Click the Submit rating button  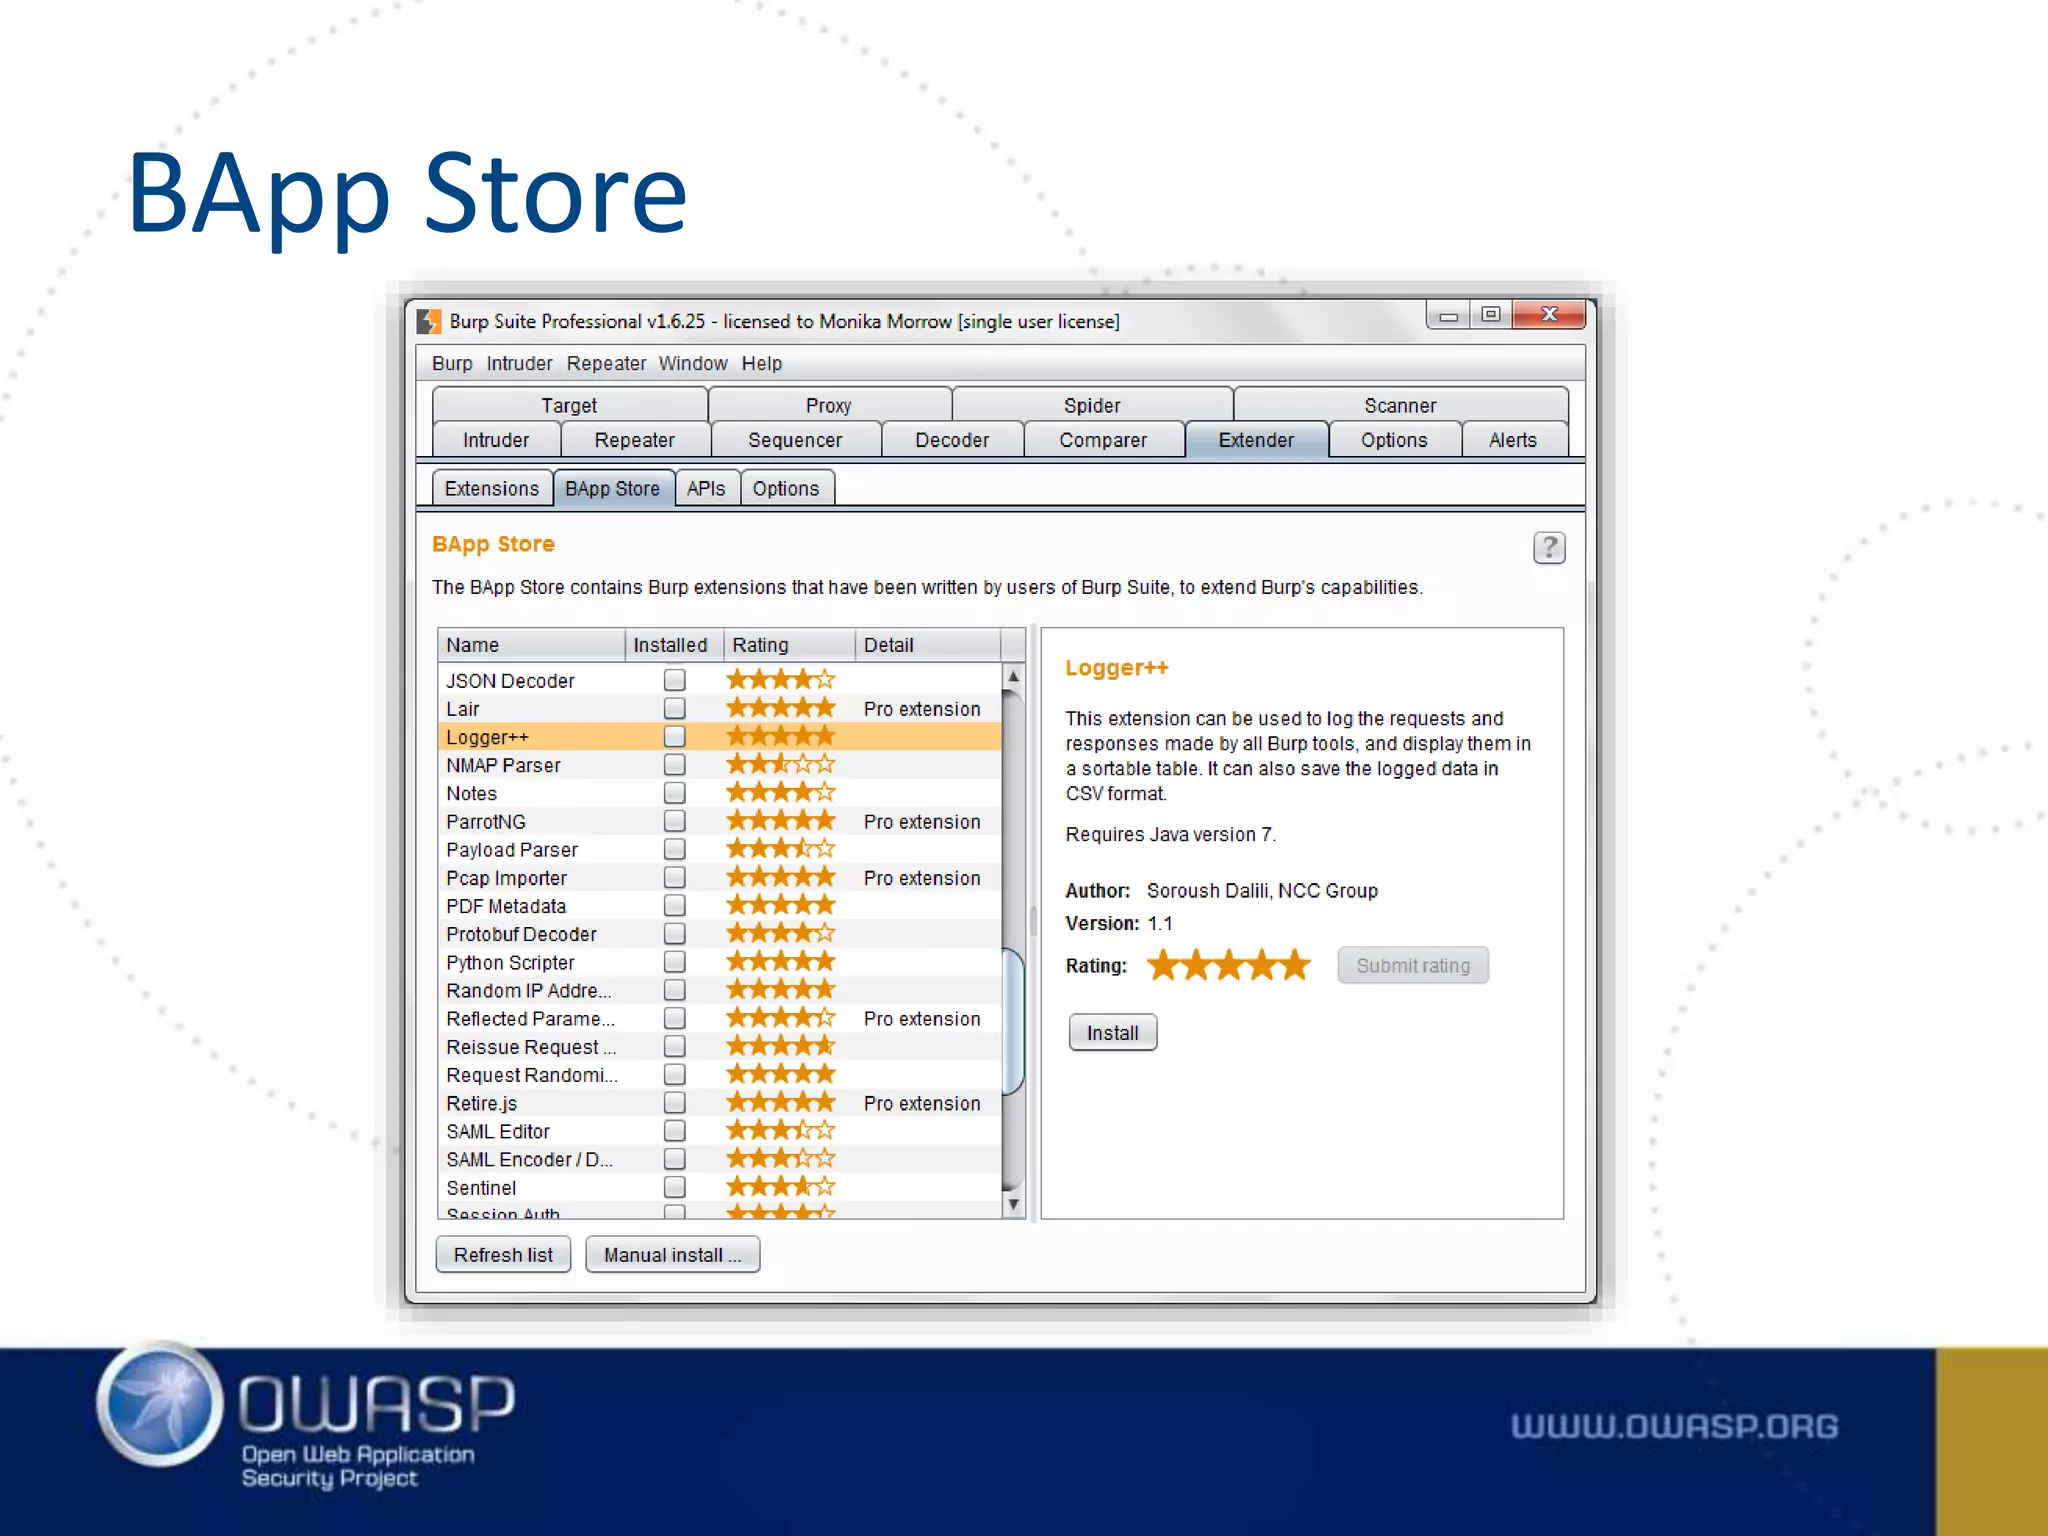[x=1413, y=966]
